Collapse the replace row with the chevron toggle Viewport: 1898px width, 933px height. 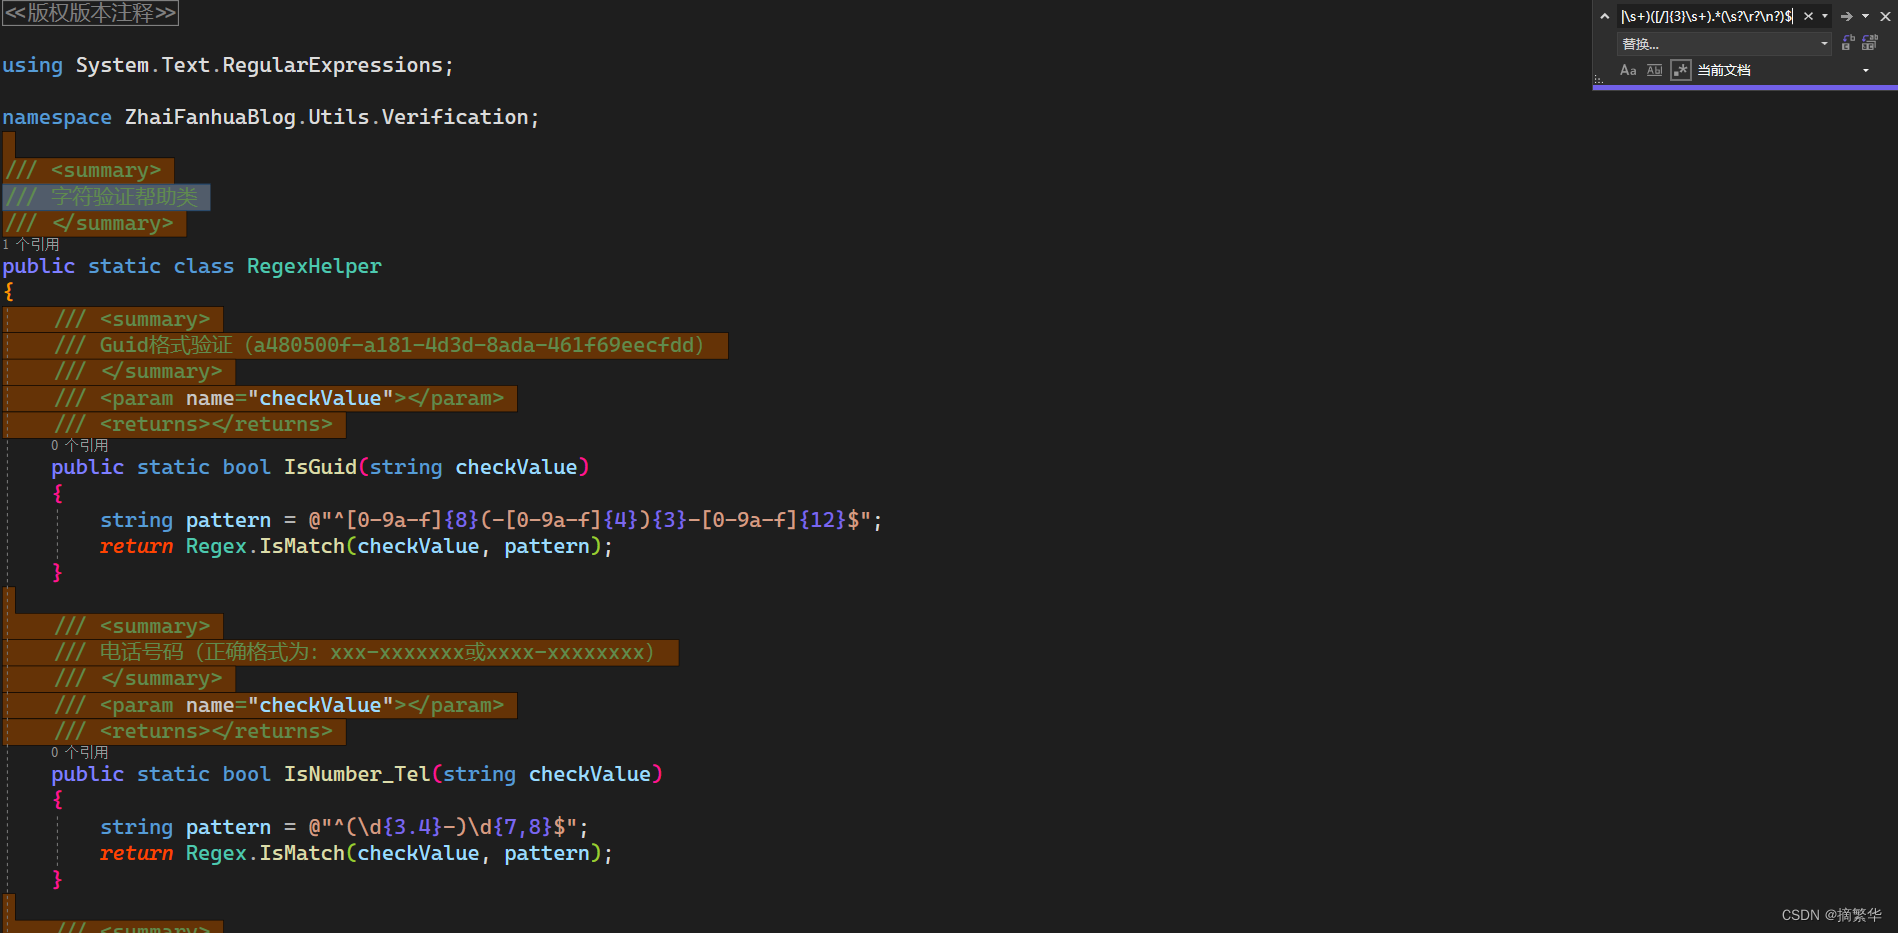(1605, 16)
